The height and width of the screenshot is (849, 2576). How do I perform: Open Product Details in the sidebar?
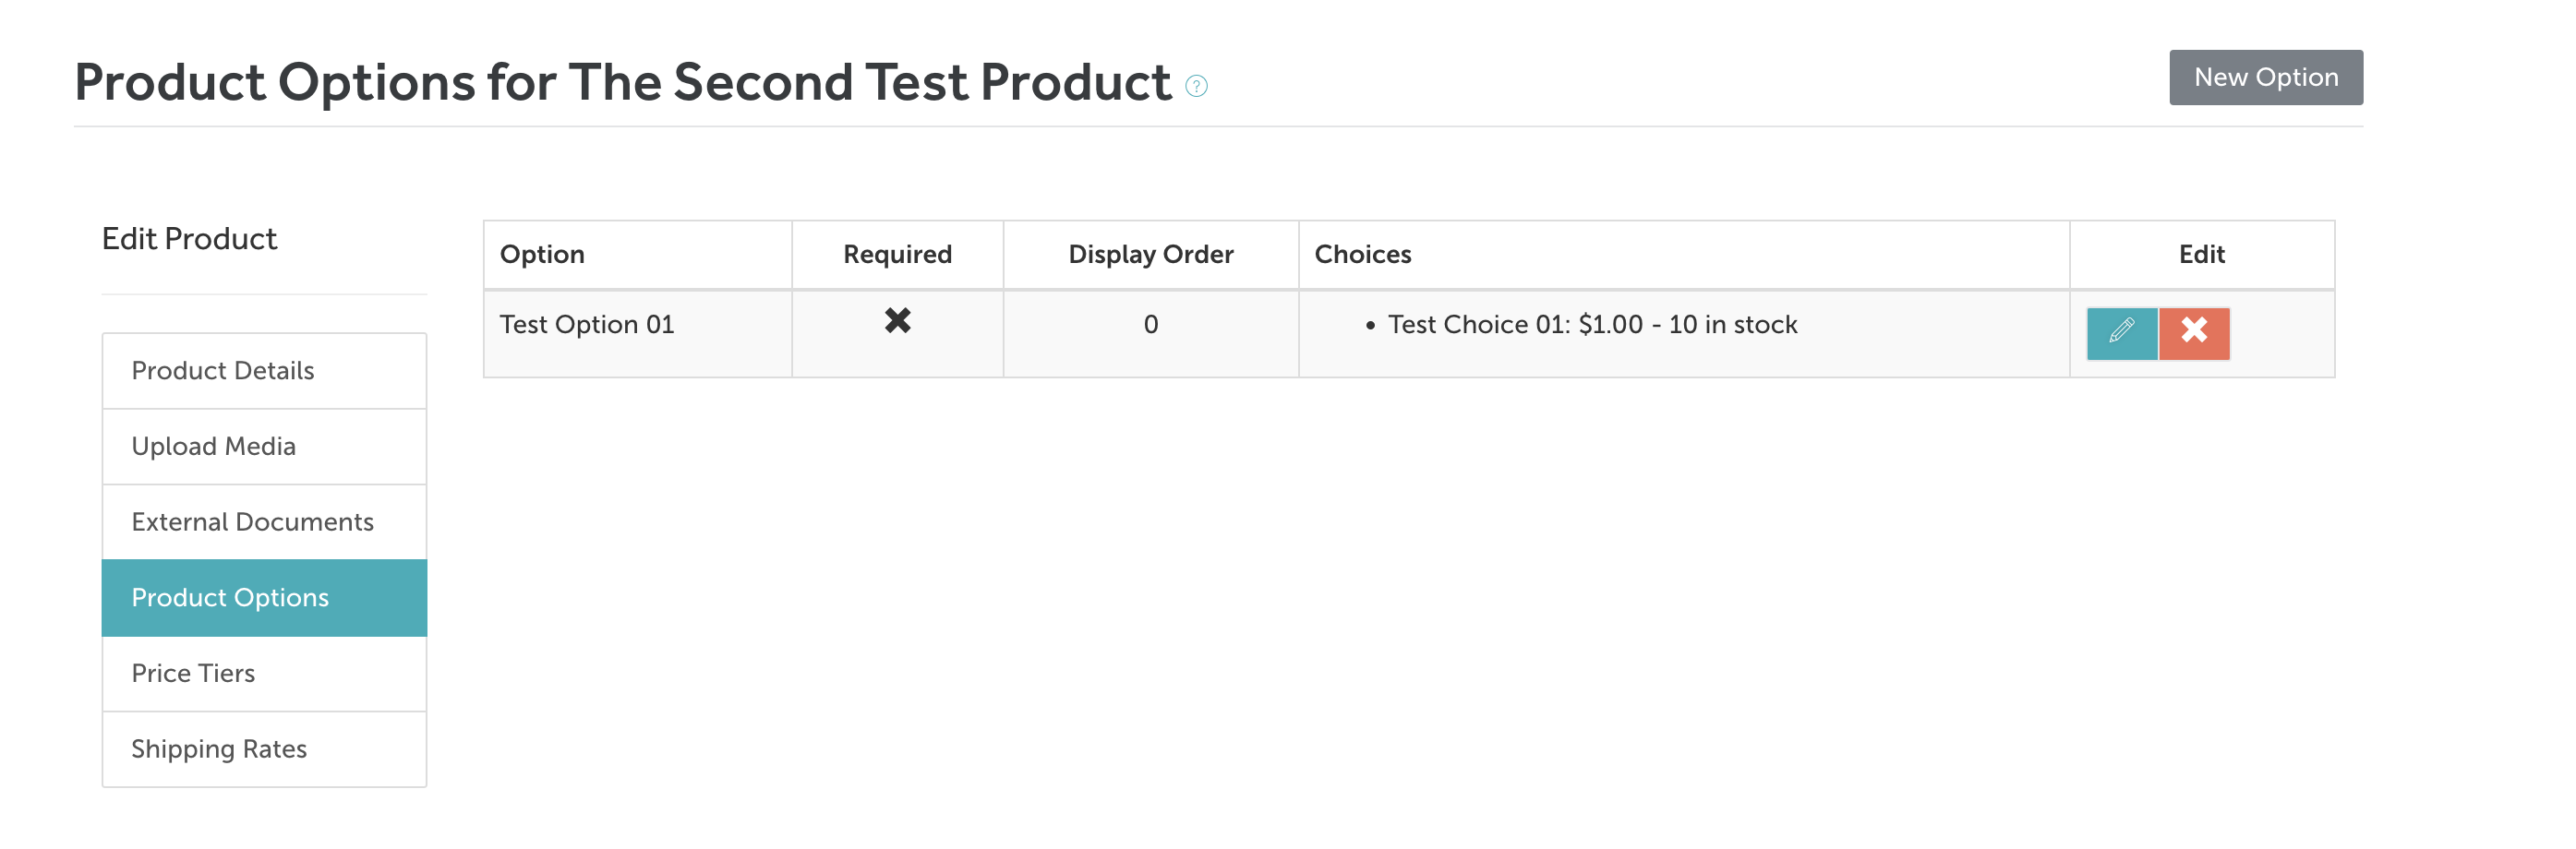click(223, 371)
